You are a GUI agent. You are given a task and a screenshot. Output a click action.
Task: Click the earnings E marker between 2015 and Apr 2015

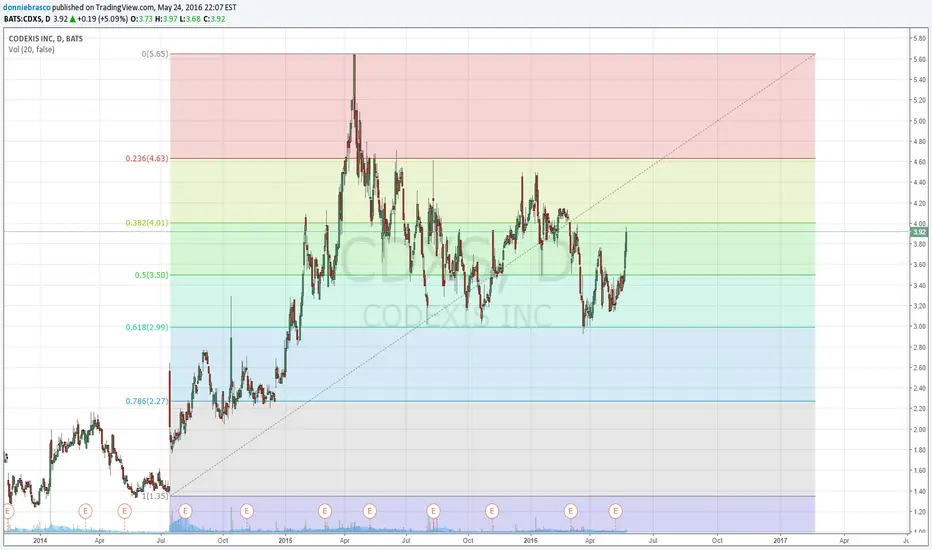pyautogui.click(x=325, y=510)
